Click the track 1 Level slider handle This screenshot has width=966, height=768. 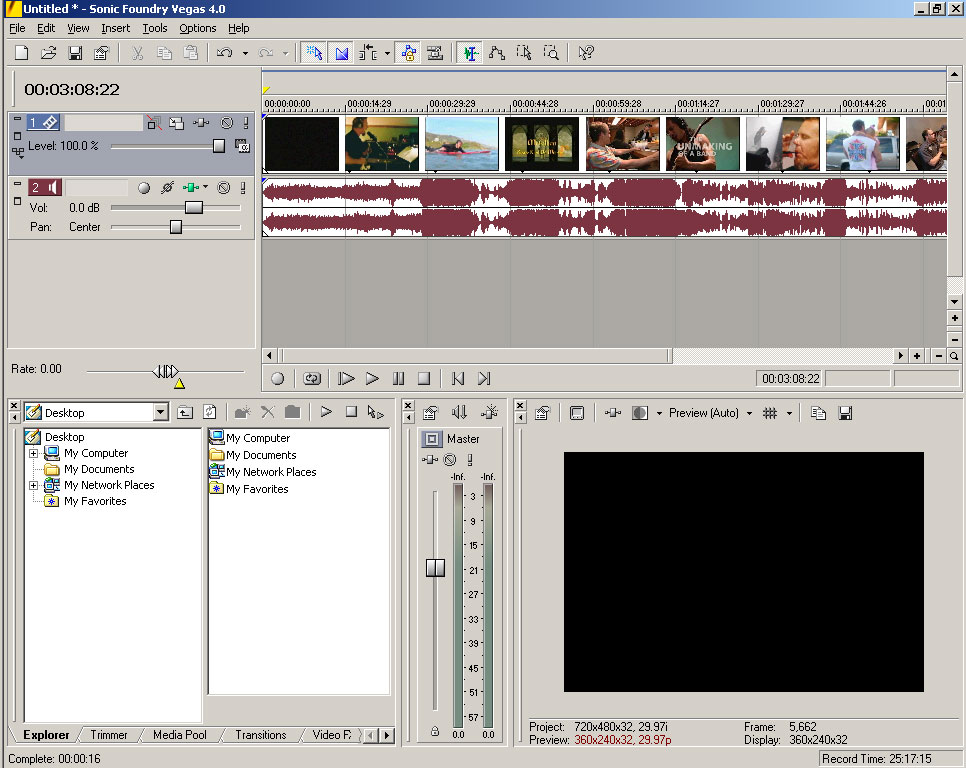[x=219, y=146]
